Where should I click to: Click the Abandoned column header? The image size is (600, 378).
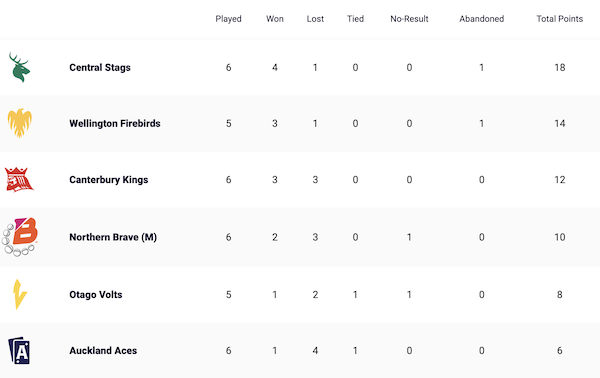481,19
